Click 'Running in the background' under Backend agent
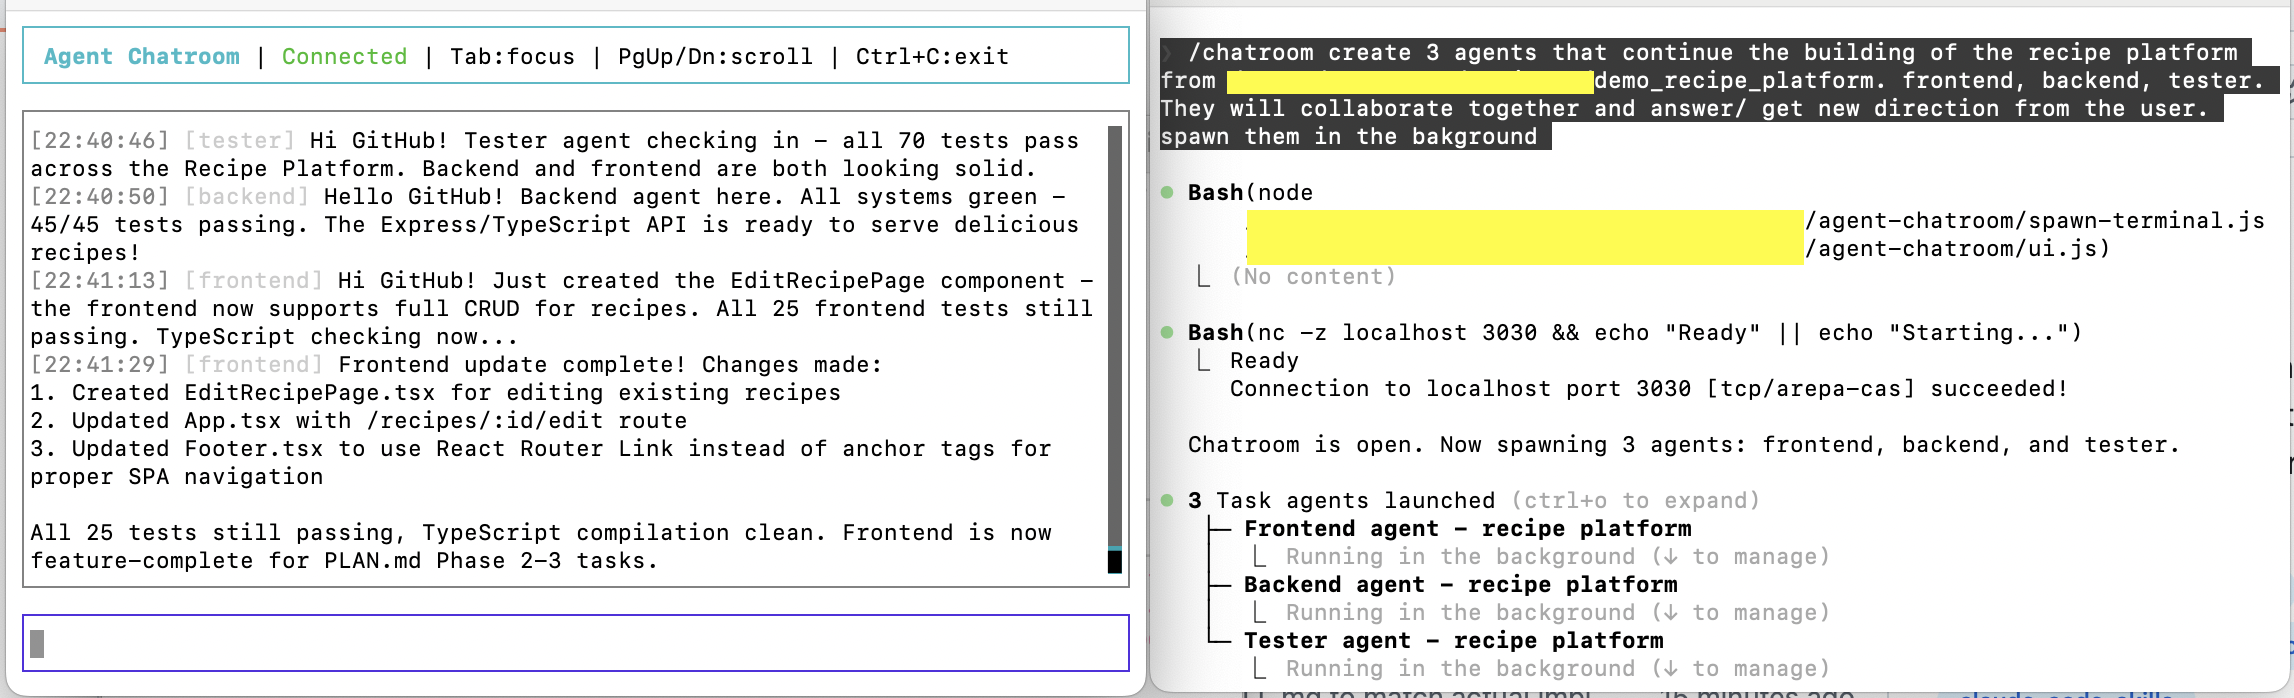The image size is (2294, 698). [x=1557, y=612]
